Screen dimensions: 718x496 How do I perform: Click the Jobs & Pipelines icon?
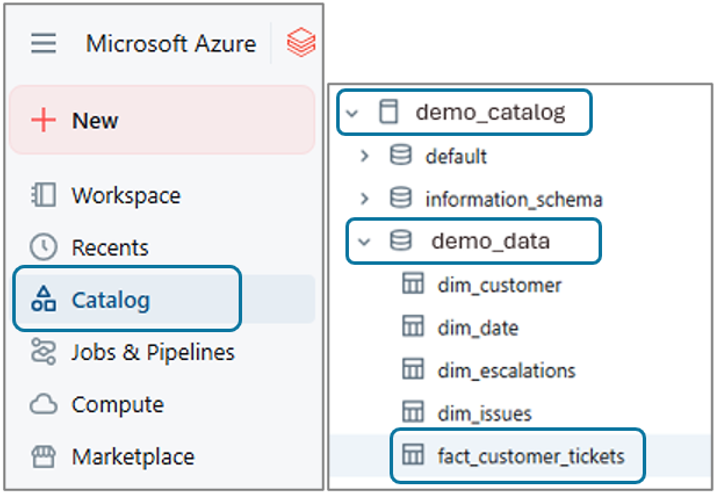pos(44,352)
